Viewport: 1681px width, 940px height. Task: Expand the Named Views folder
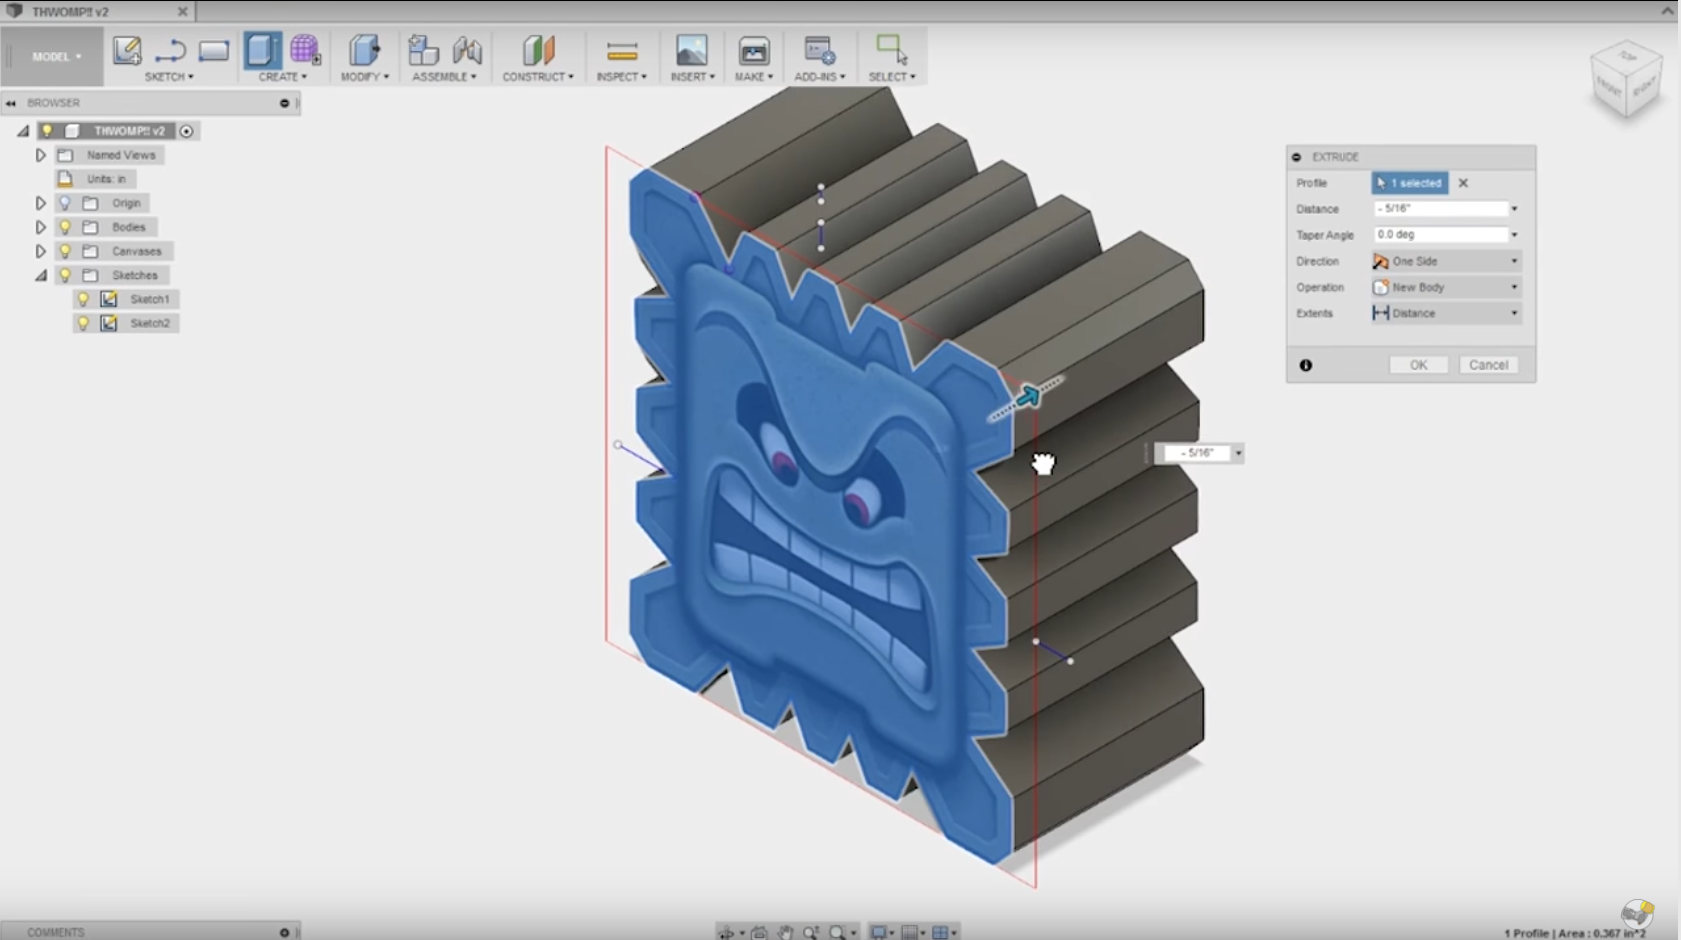point(41,155)
